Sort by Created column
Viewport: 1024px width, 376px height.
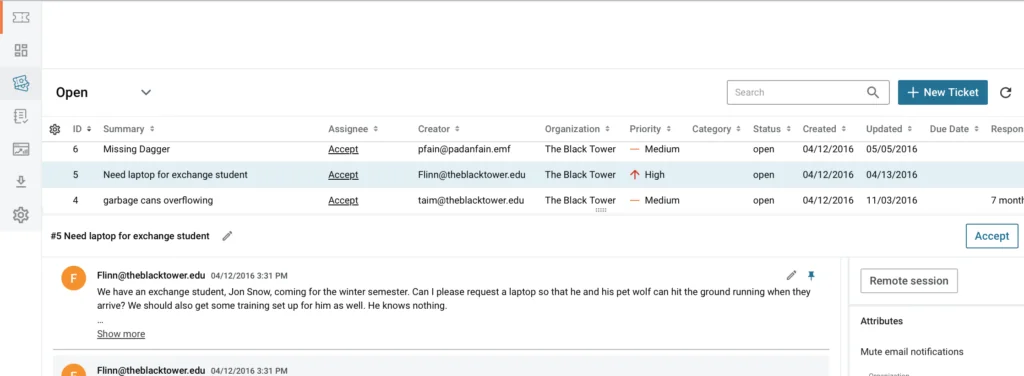825,129
